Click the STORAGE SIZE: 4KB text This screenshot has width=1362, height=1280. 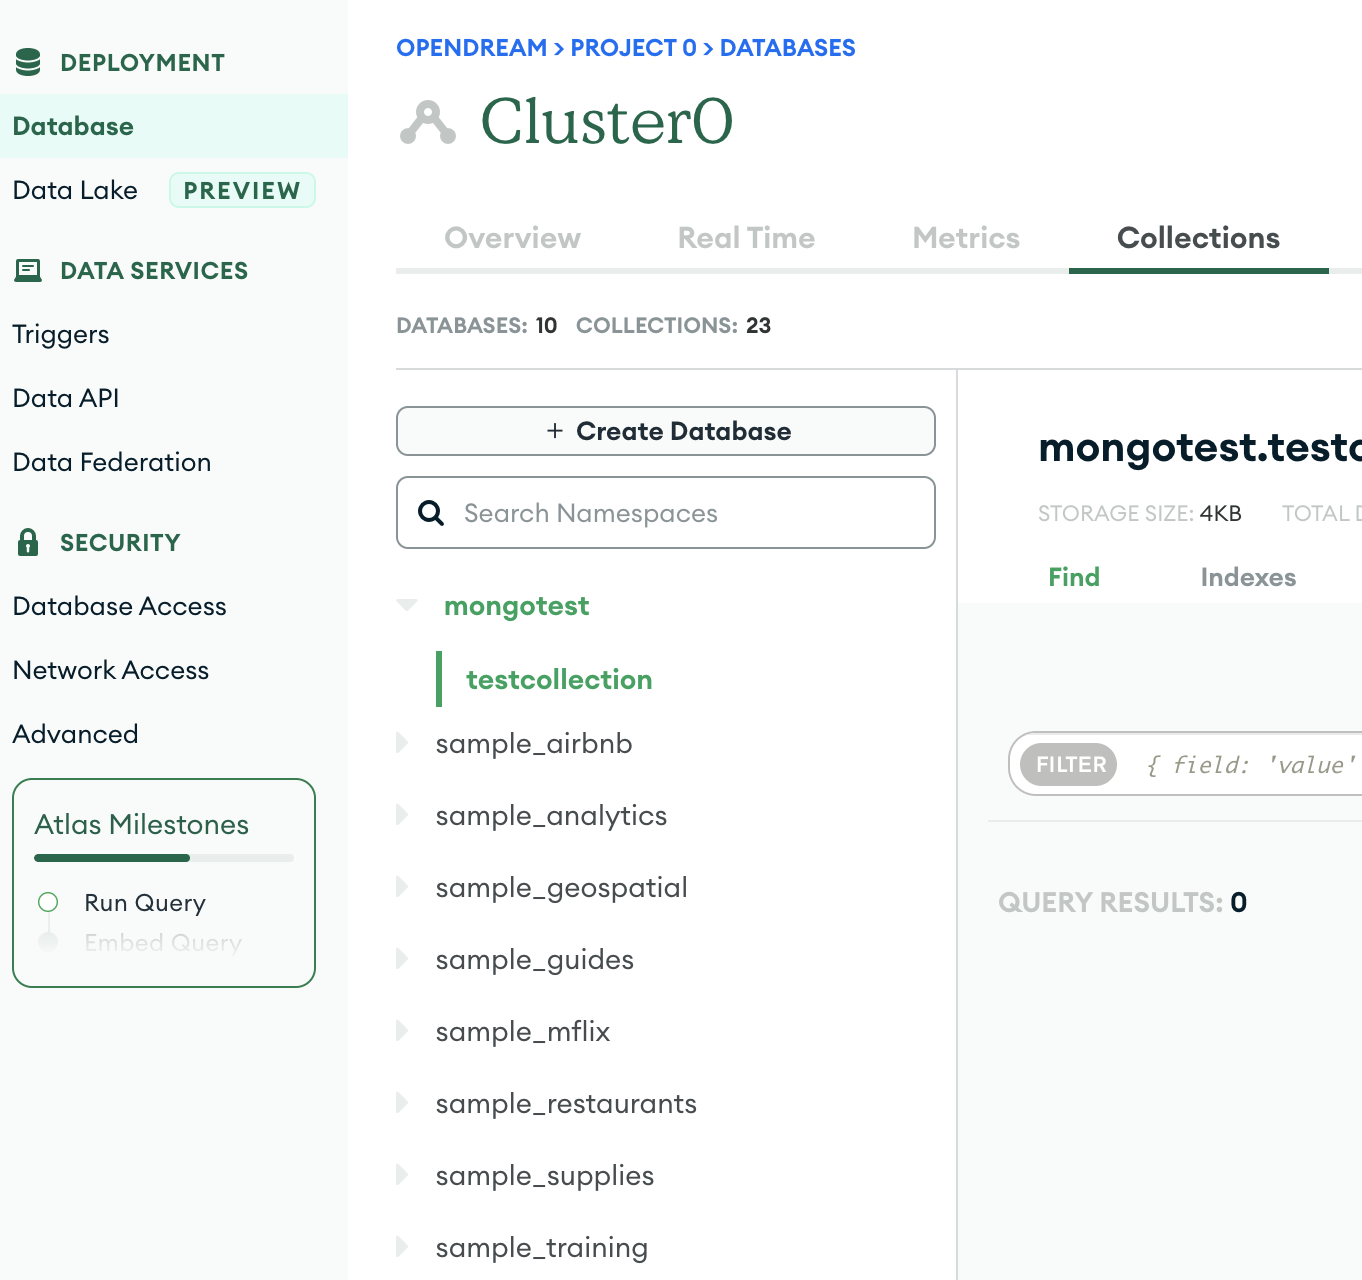(x=1140, y=513)
